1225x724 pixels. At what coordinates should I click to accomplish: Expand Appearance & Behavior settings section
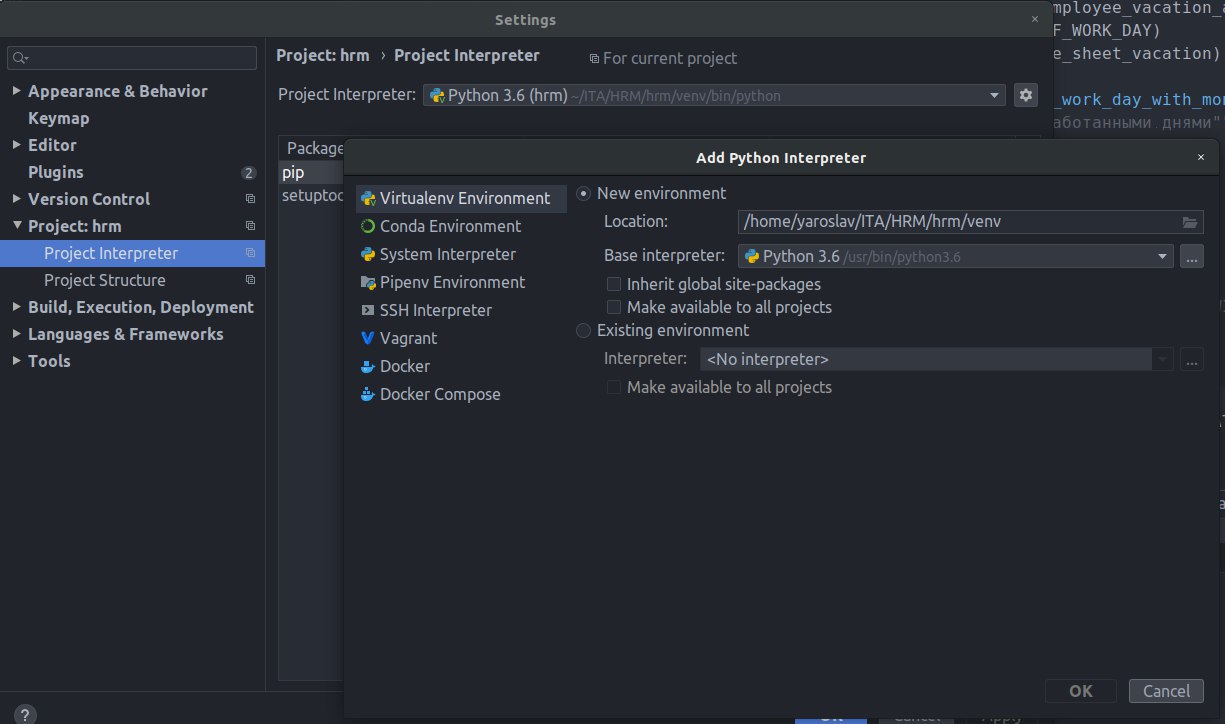pyautogui.click(x=16, y=91)
